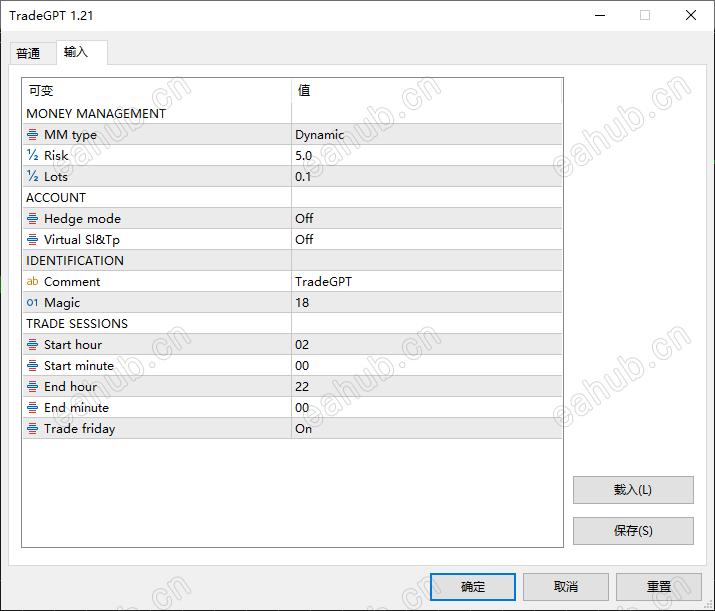
Task: Select the MONEY MANAGEMENT section row
Action: (x=292, y=114)
